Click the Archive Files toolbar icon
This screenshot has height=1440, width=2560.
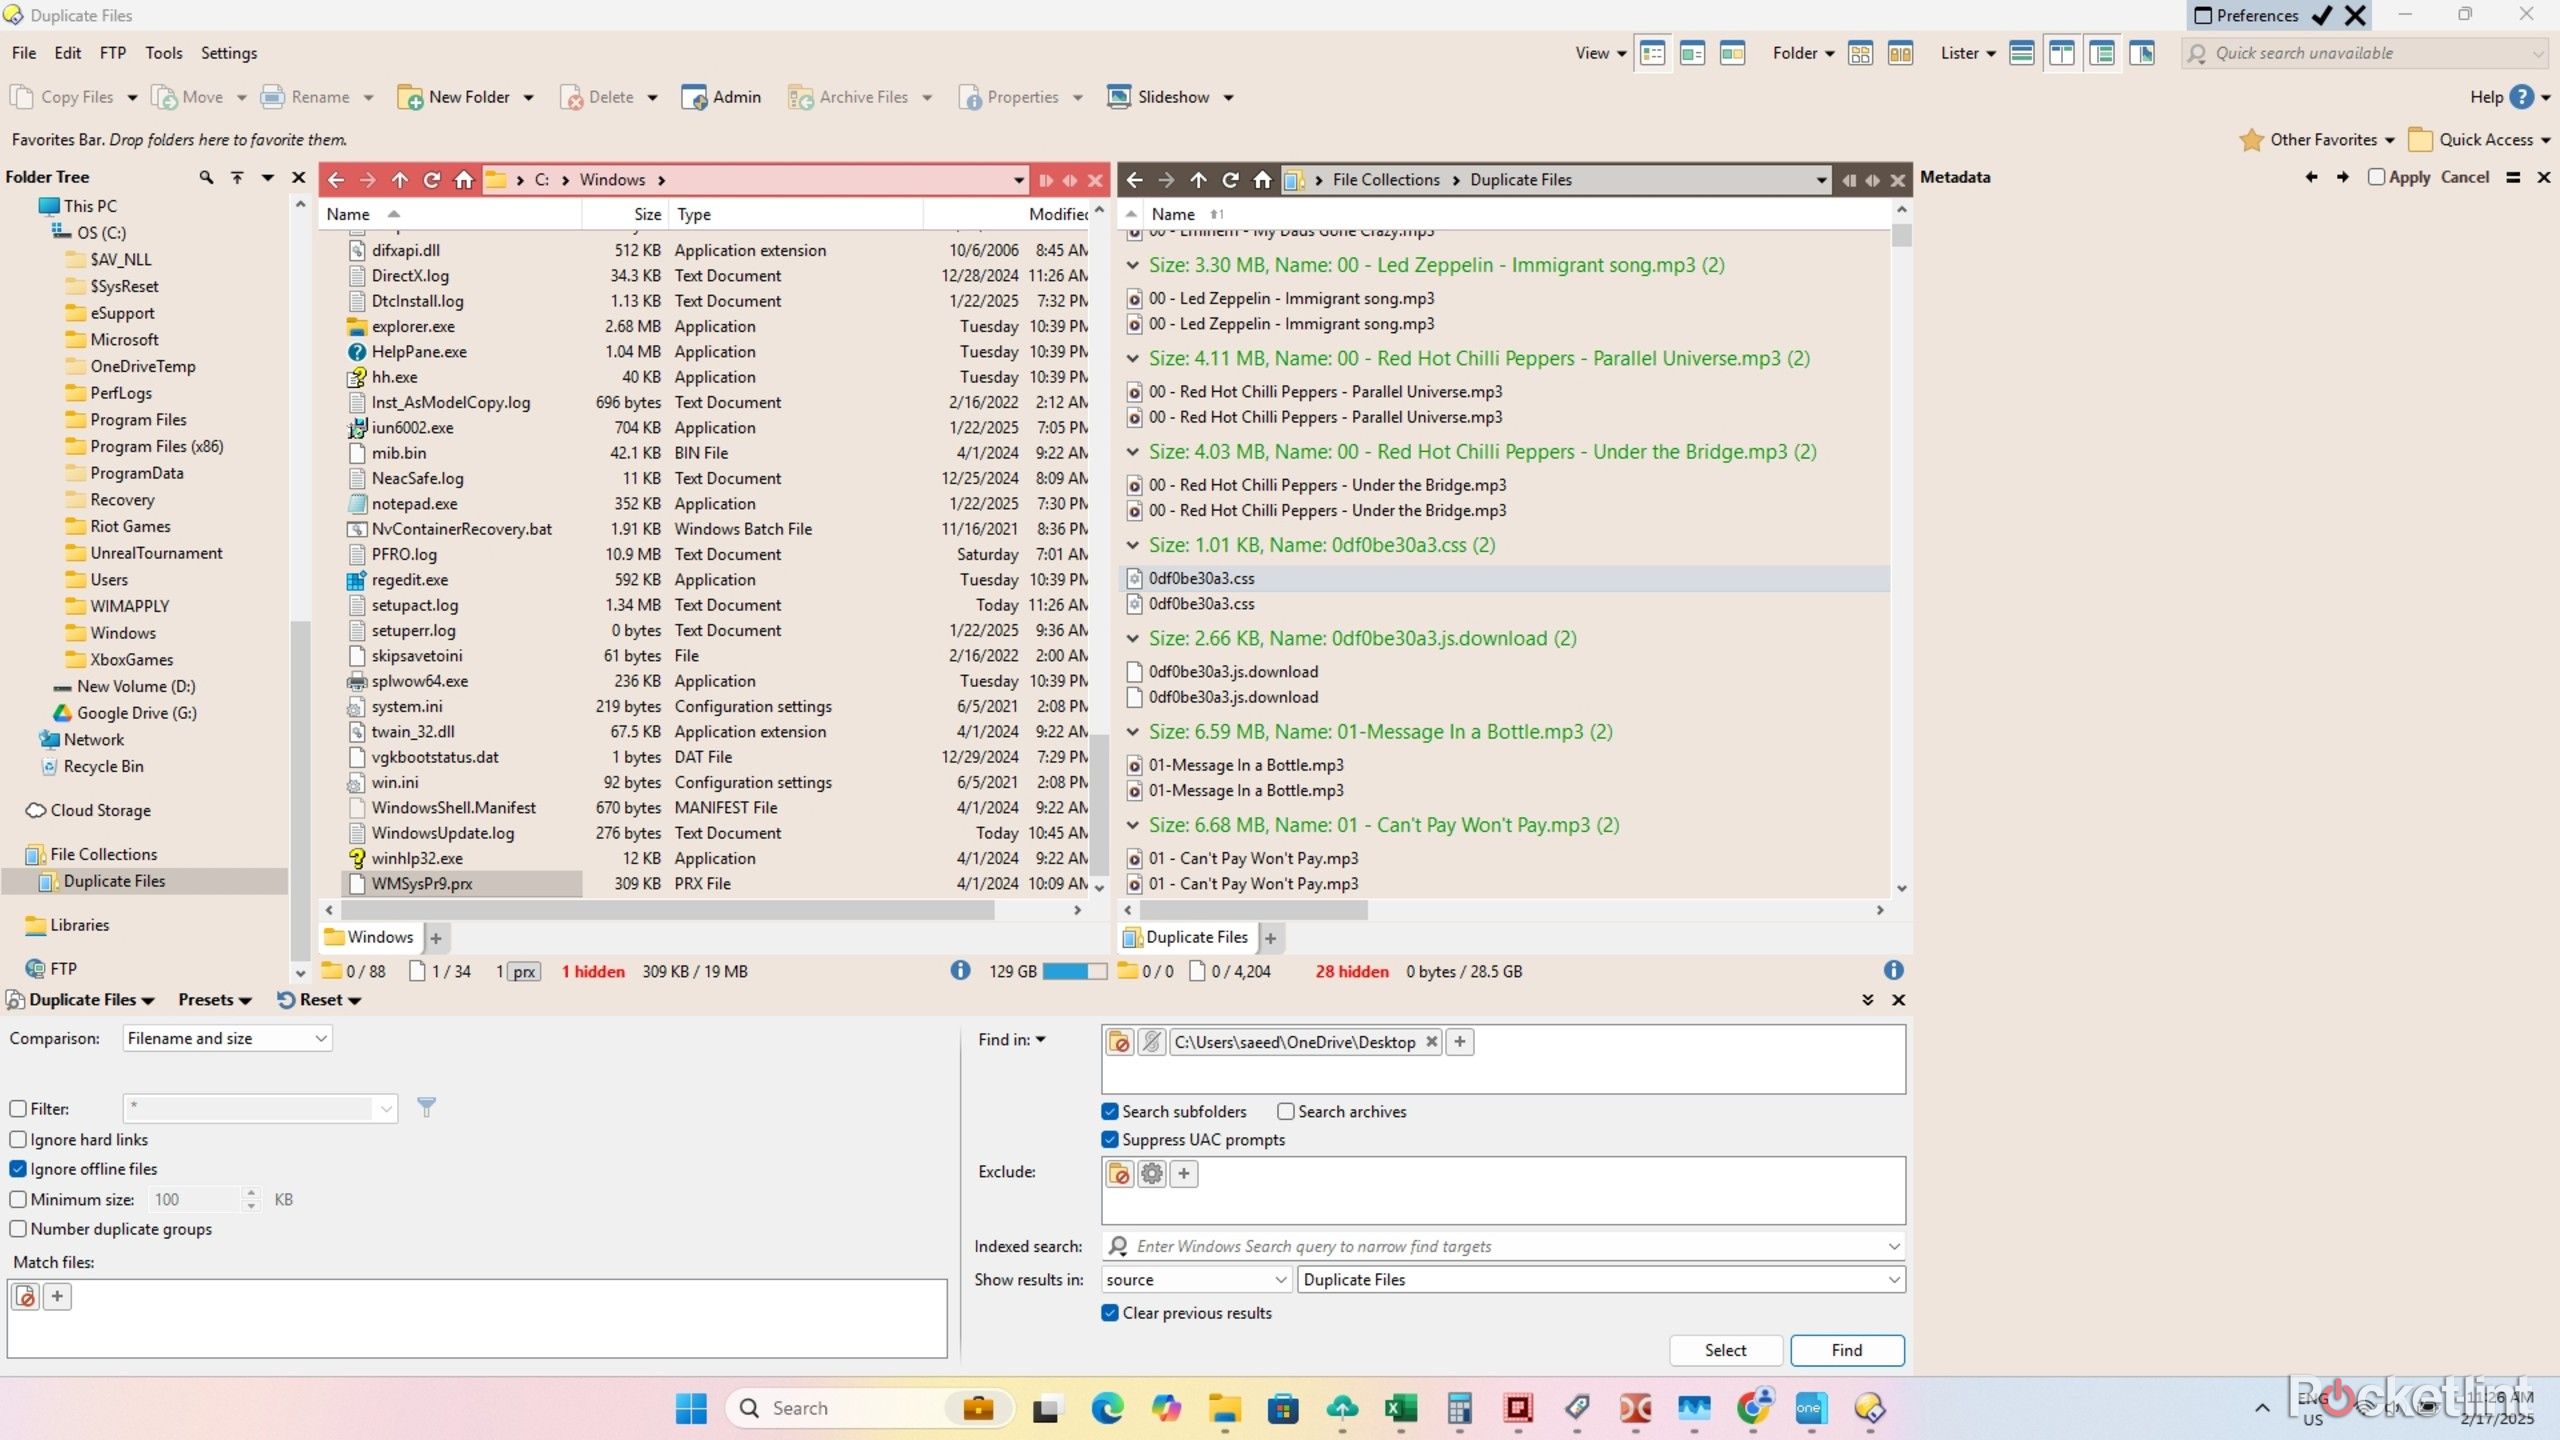tap(800, 97)
